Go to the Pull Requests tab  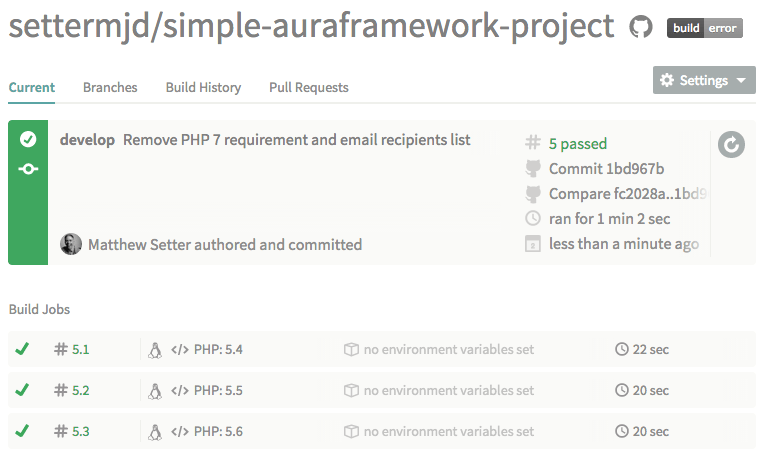pos(308,88)
